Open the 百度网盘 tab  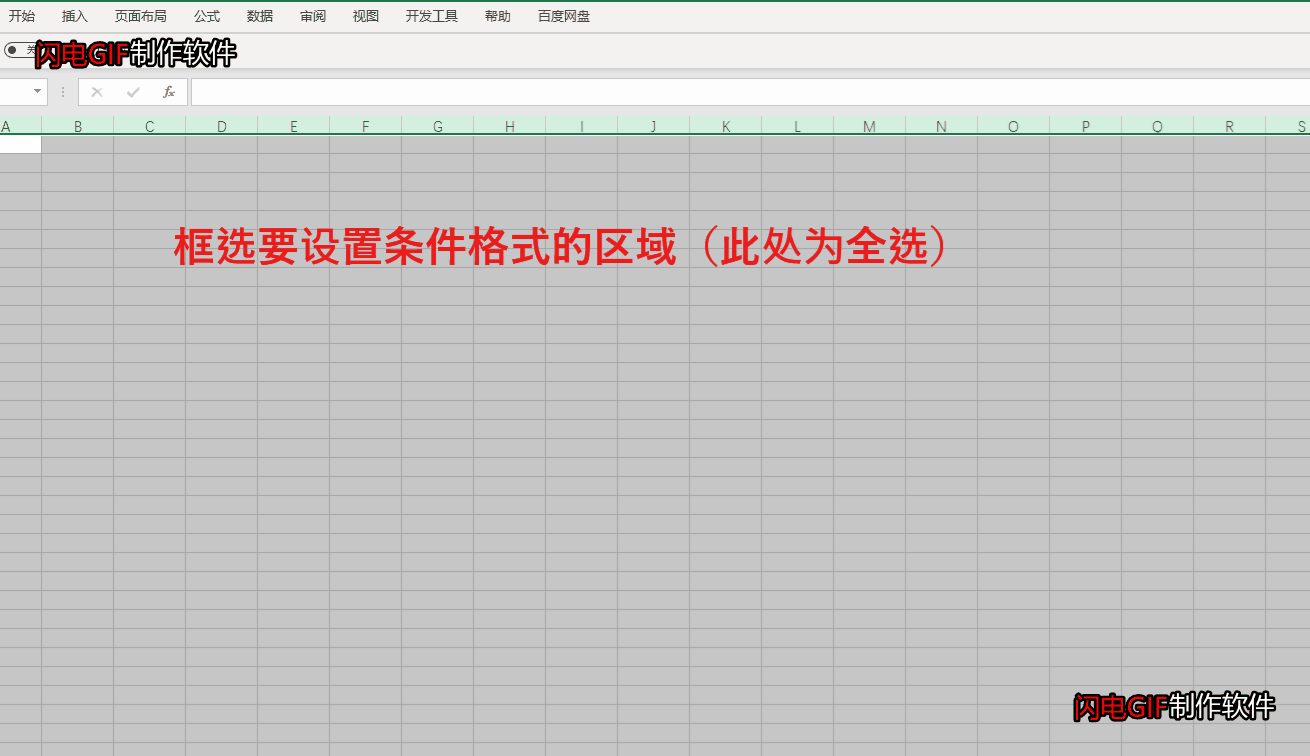coord(564,16)
